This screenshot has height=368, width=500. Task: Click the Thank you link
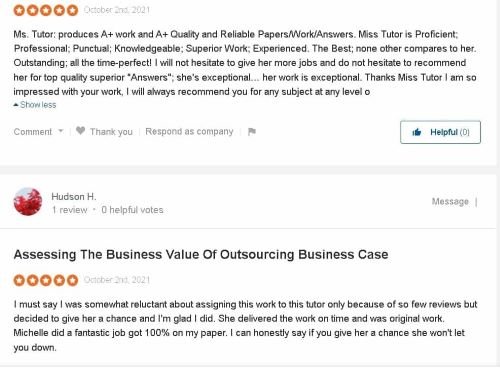pos(111,132)
